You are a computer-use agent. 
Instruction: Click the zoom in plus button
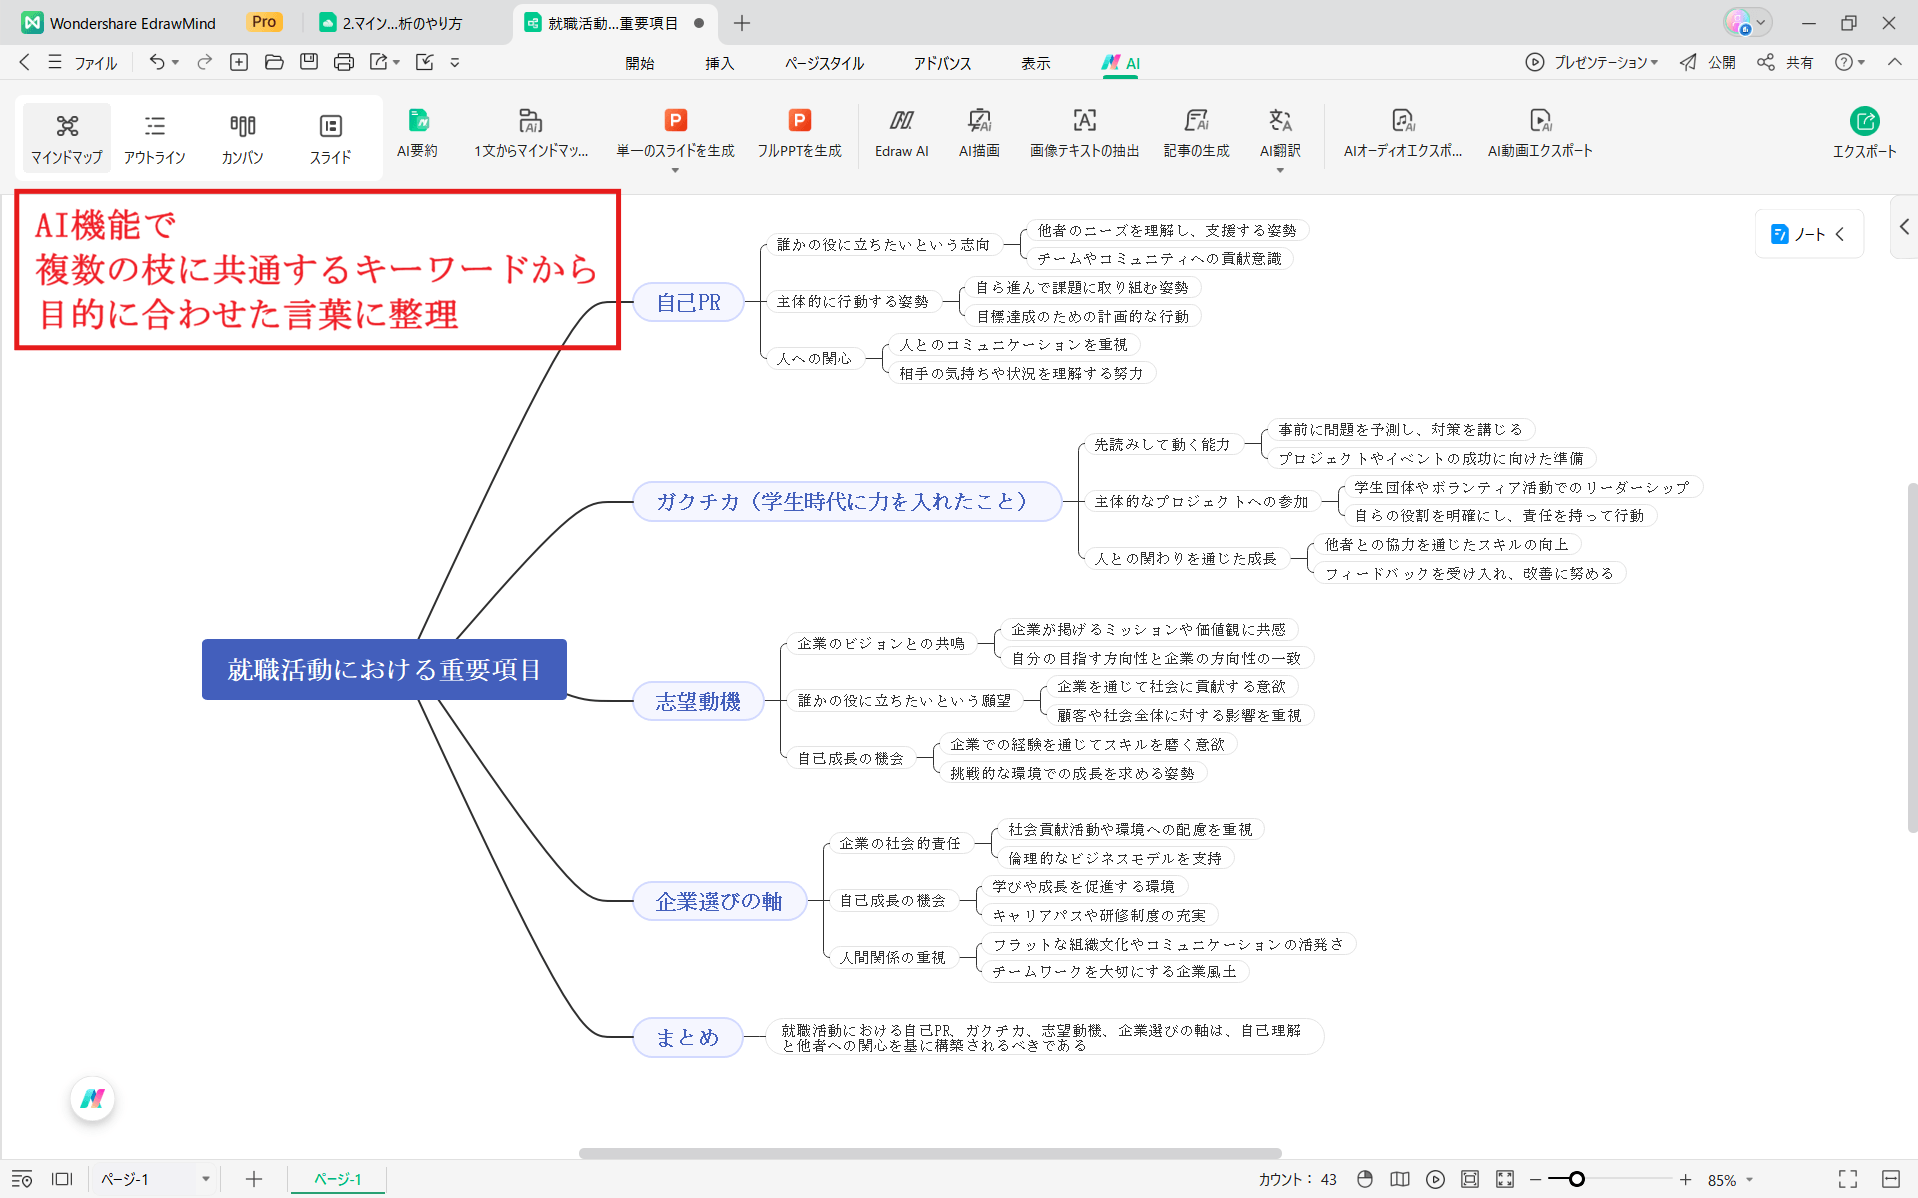1686,1179
